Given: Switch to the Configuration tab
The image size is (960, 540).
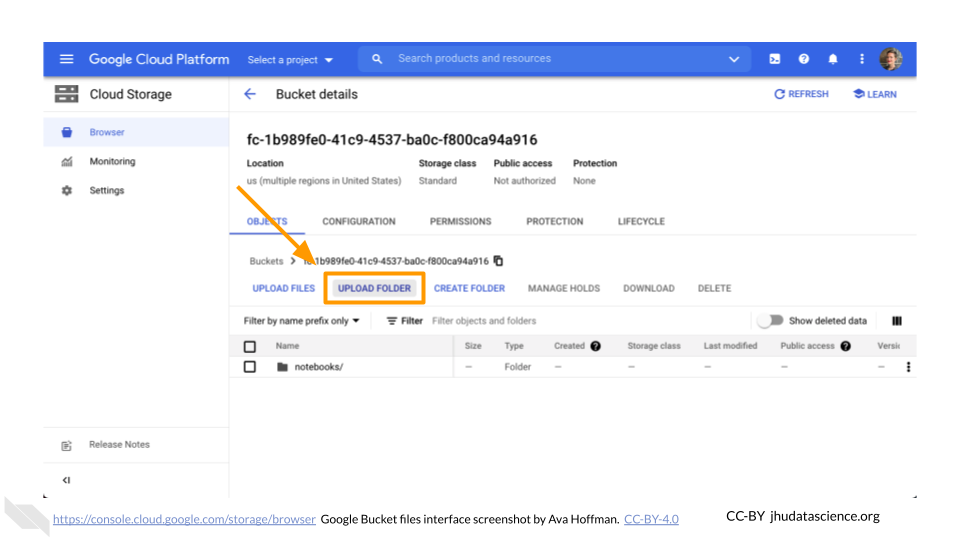Looking at the screenshot, I should tap(359, 221).
